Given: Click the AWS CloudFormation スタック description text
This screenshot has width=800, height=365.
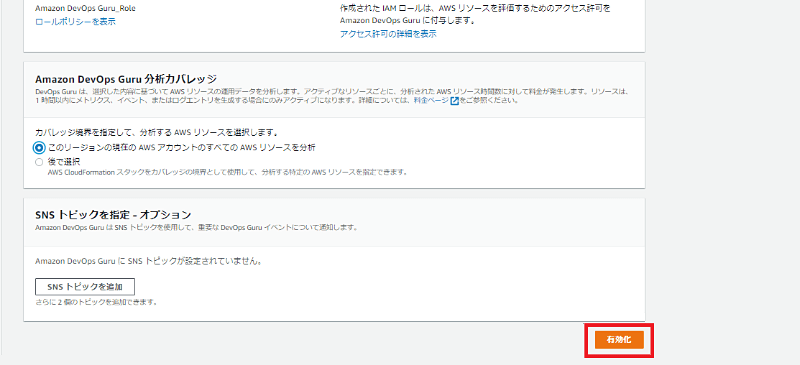Looking at the screenshot, I should pyautogui.click(x=228, y=172).
